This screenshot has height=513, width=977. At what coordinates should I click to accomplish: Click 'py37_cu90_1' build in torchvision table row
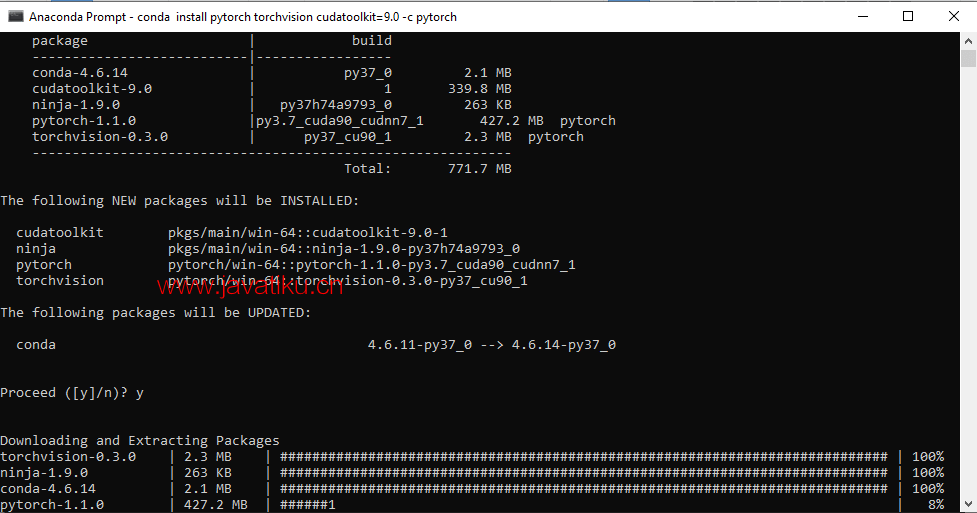348,137
